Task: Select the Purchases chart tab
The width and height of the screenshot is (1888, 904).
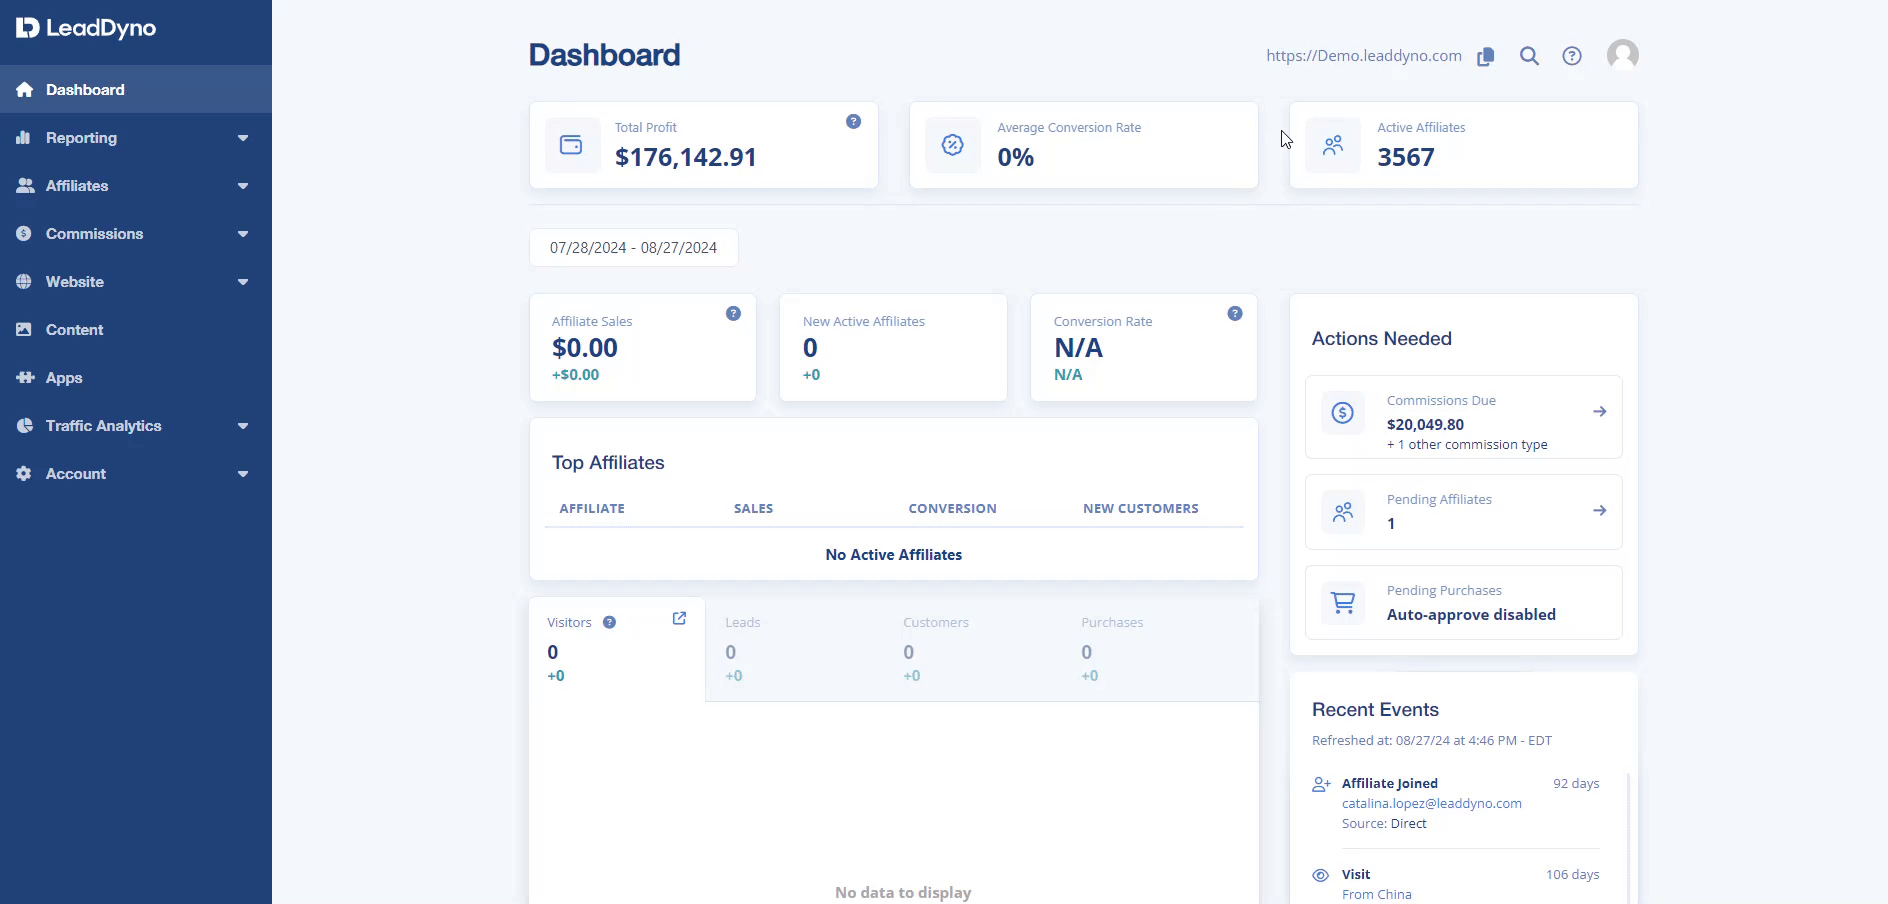Action: pos(1150,648)
